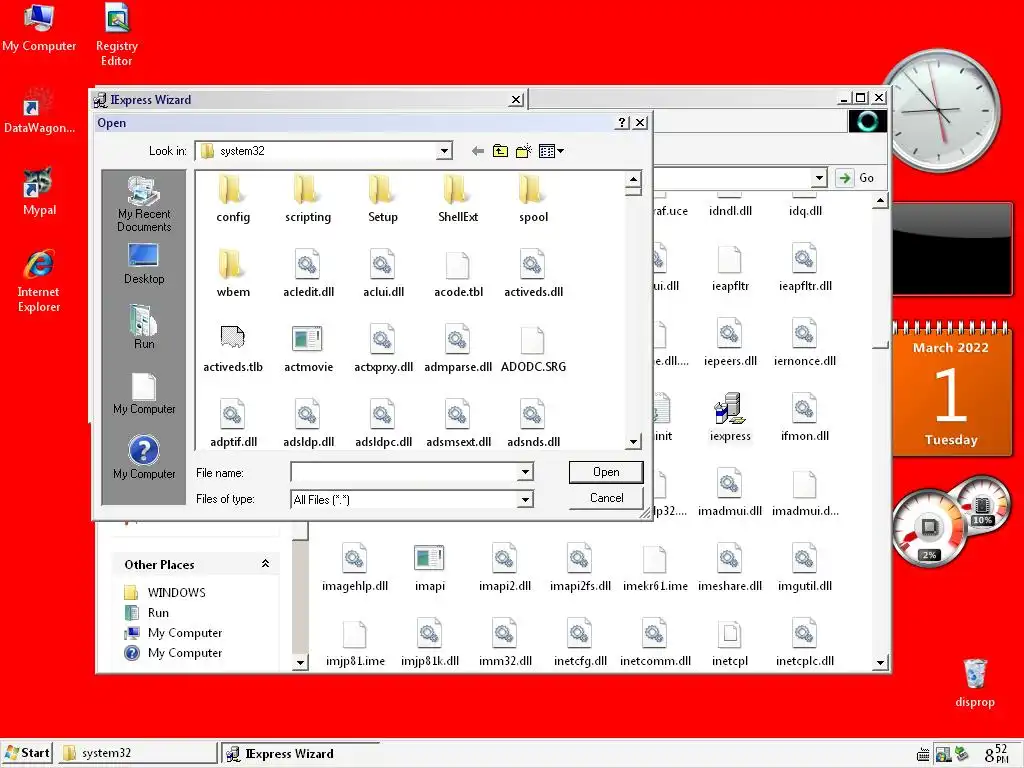
Task: Open the View menu dropdown button
Action: 551,152
